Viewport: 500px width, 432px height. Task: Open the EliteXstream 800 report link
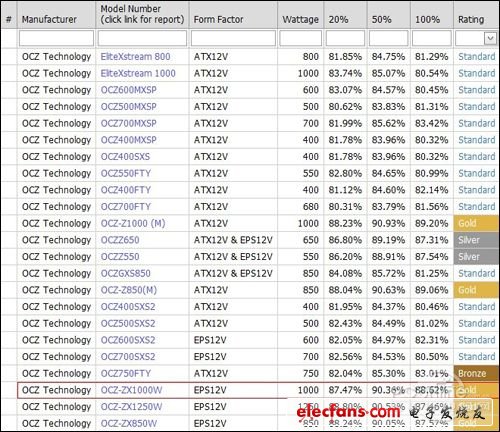tap(135, 57)
